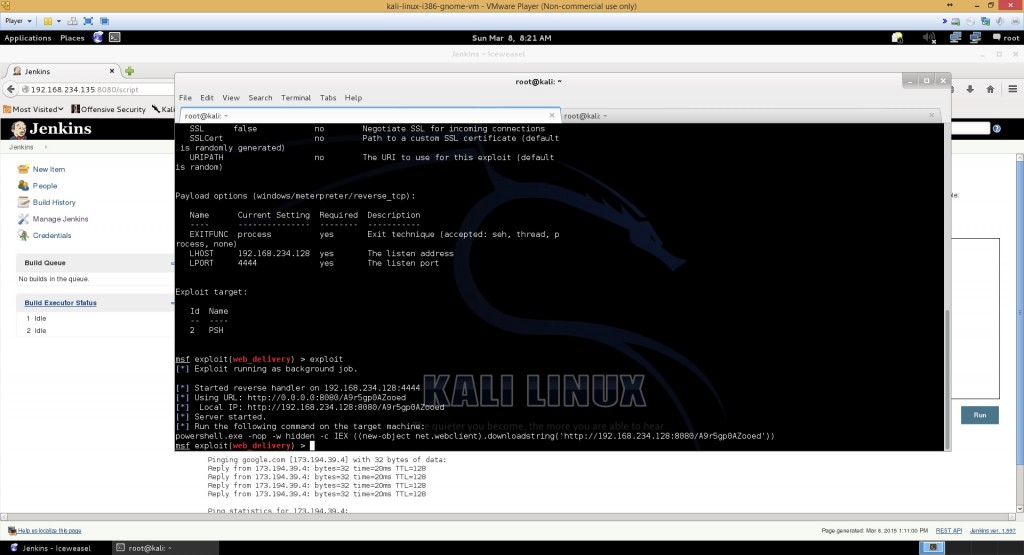Screen dimensions: 1024x555
Task: Open the terminal Edit menu
Action: click(207, 98)
